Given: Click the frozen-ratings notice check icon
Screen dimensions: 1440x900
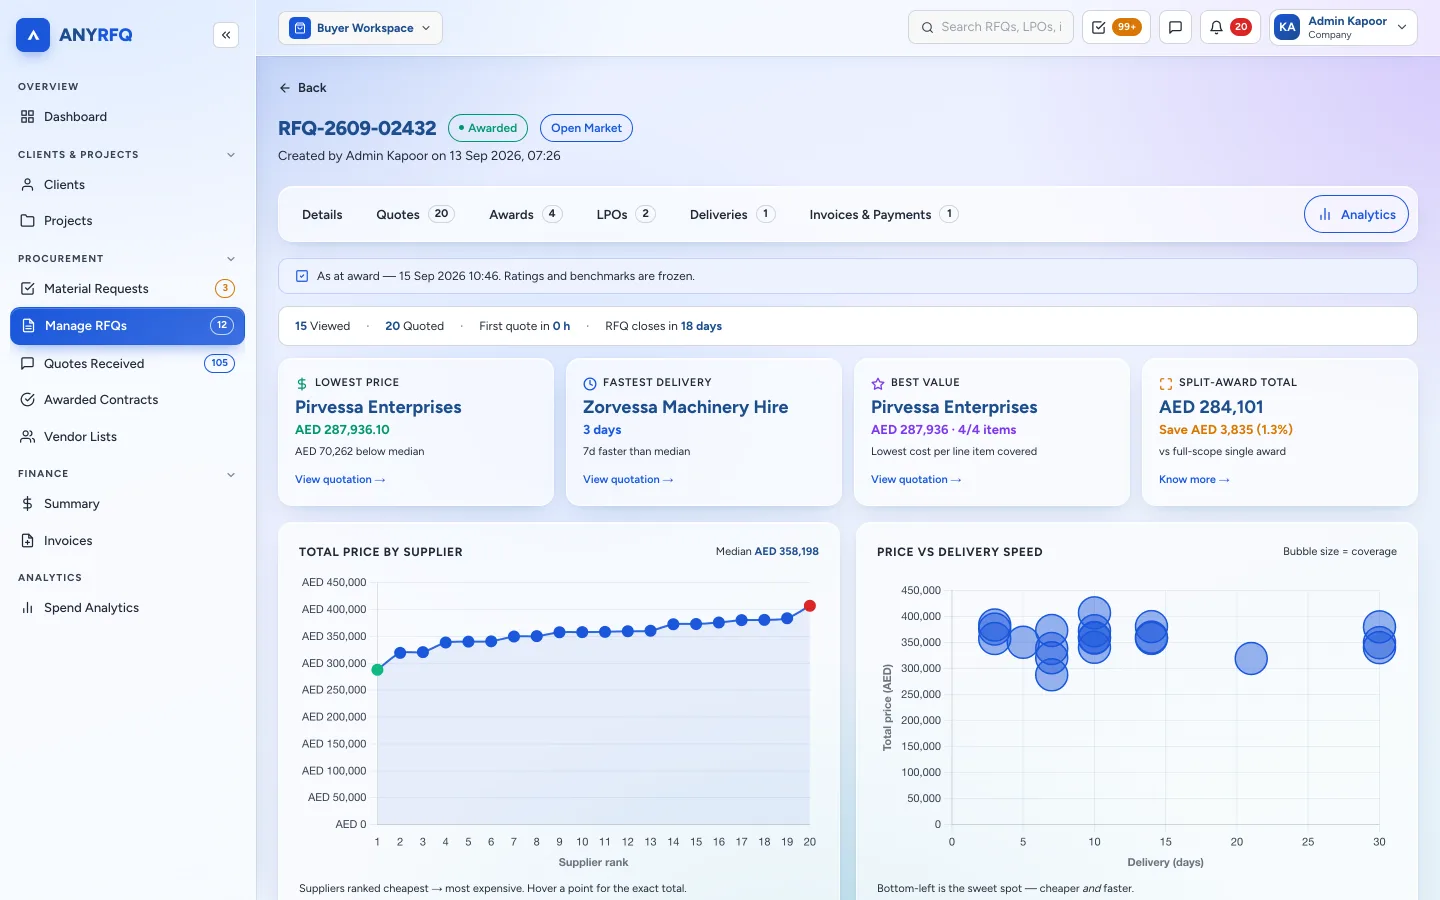Looking at the screenshot, I should pos(302,276).
